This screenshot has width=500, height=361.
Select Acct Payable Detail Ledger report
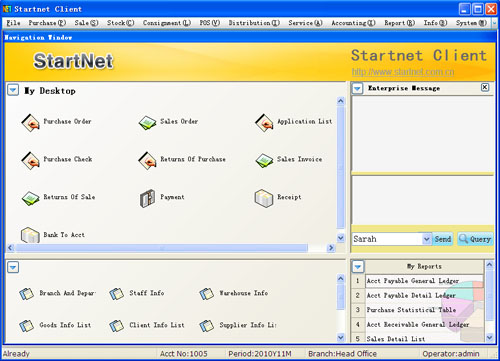click(x=424, y=295)
